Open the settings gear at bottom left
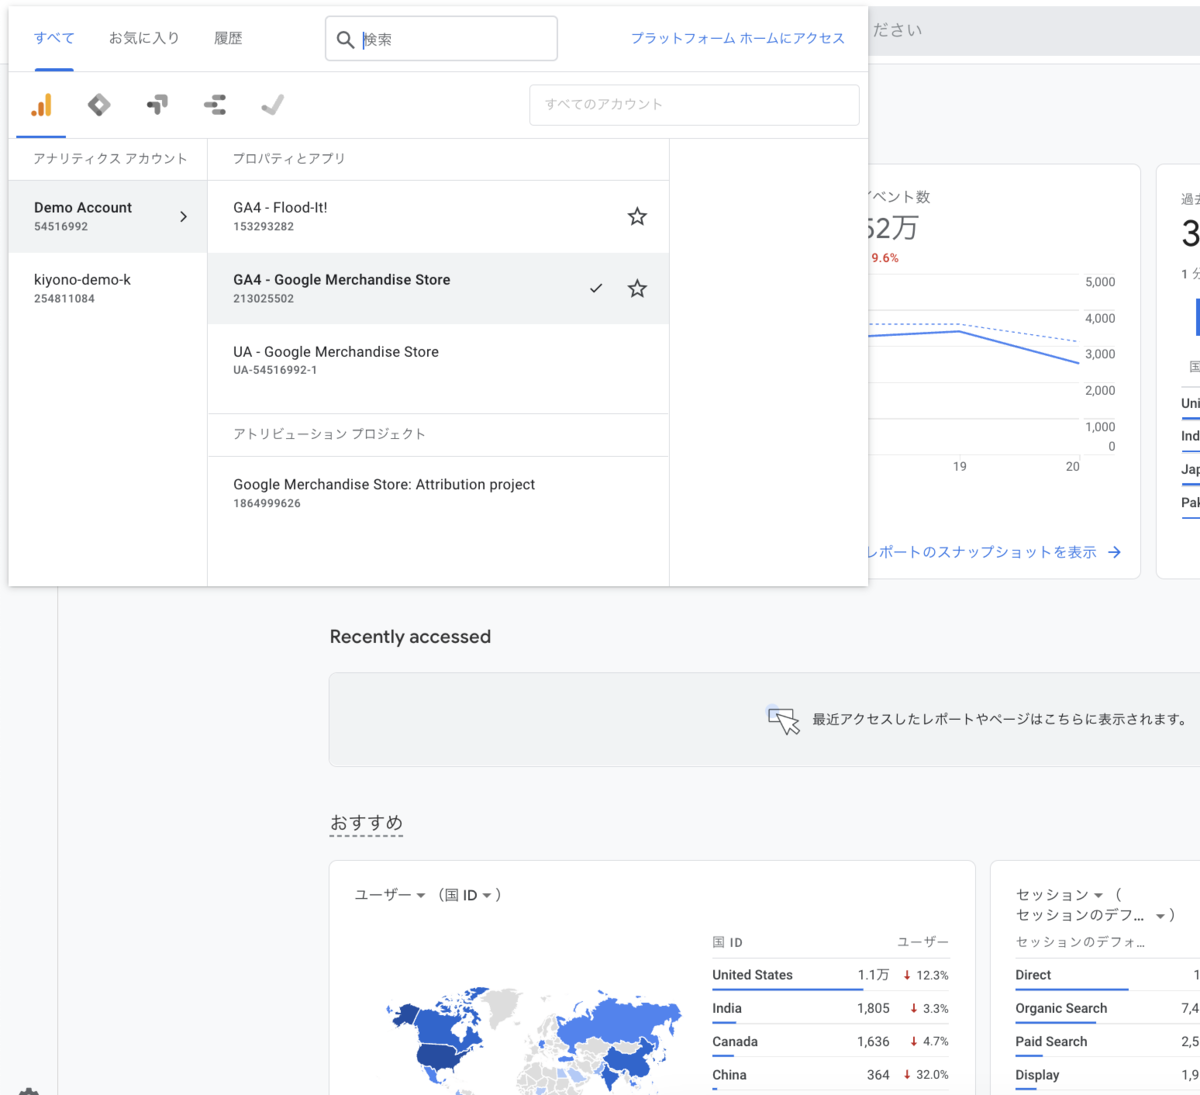Image resolution: width=1200 pixels, height=1095 pixels. [x=29, y=1090]
